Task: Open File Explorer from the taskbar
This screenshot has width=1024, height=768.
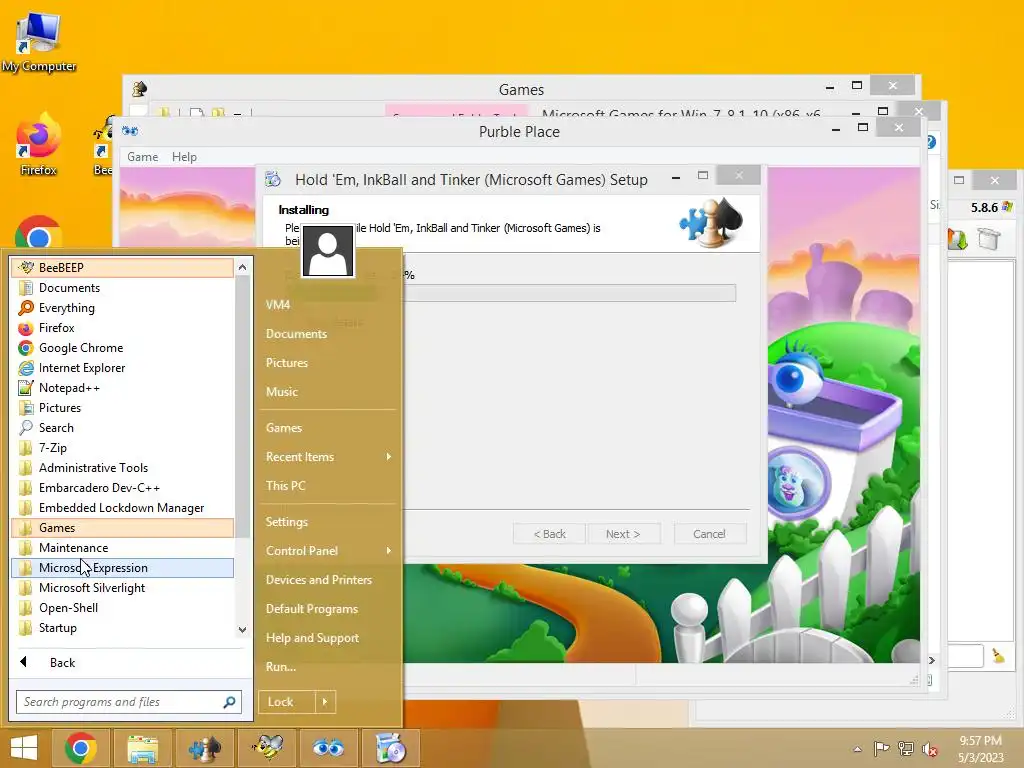Action: click(143, 748)
